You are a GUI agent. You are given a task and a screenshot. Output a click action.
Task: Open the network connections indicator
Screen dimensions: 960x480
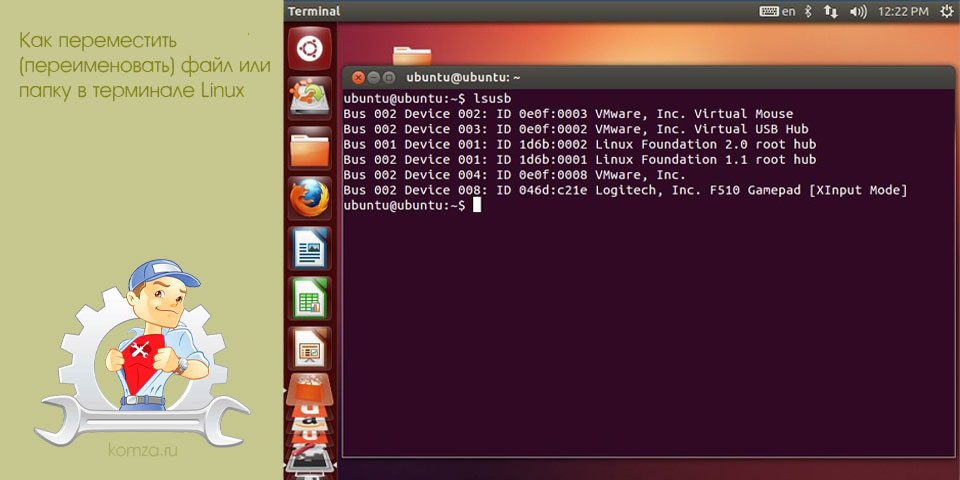tap(830, 11)
